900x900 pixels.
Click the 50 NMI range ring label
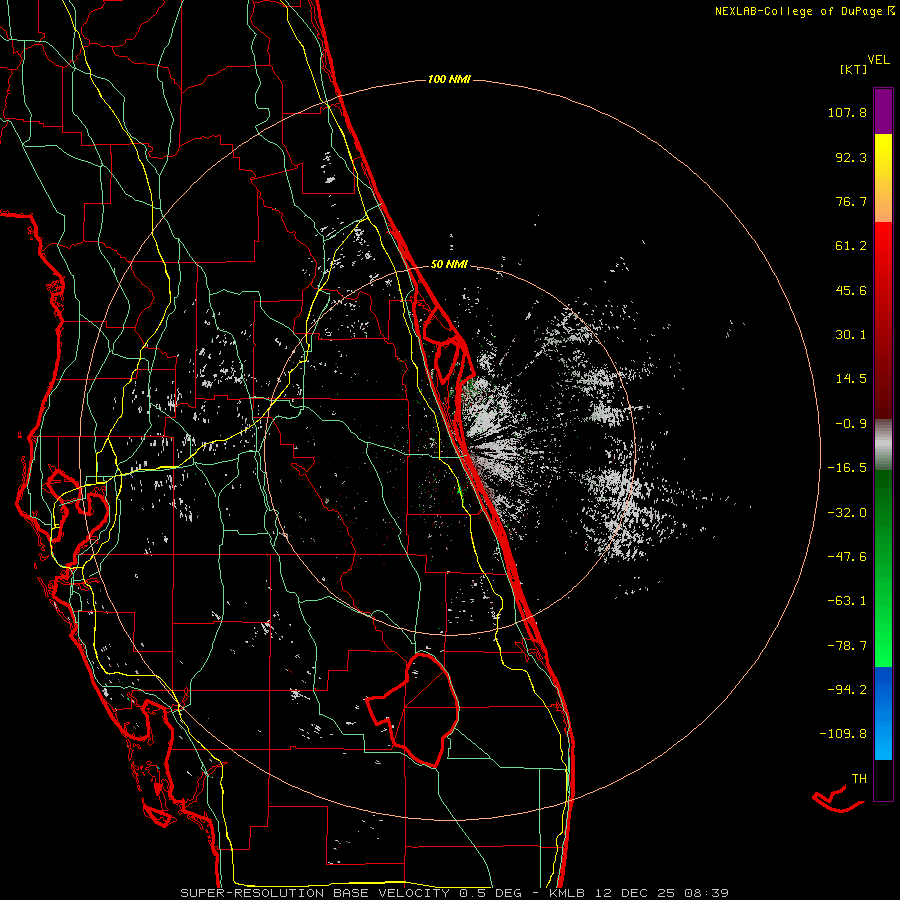tap(449, 265)
